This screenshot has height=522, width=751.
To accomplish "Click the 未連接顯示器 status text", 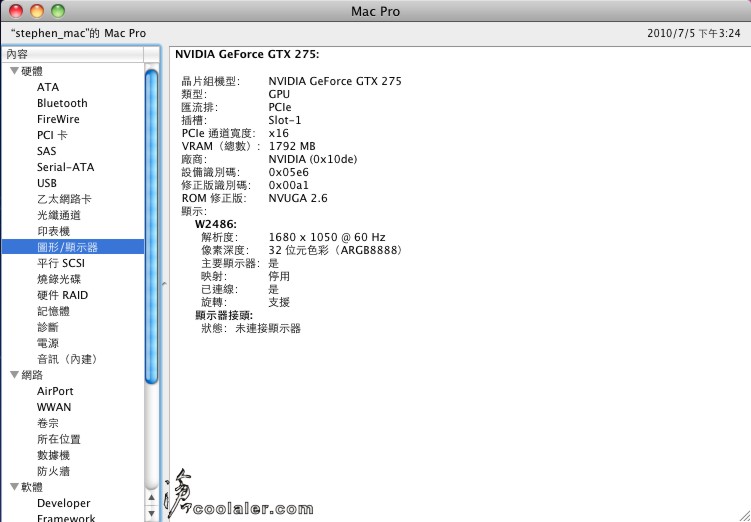I will pyautogui.click(x=268, y=329).
